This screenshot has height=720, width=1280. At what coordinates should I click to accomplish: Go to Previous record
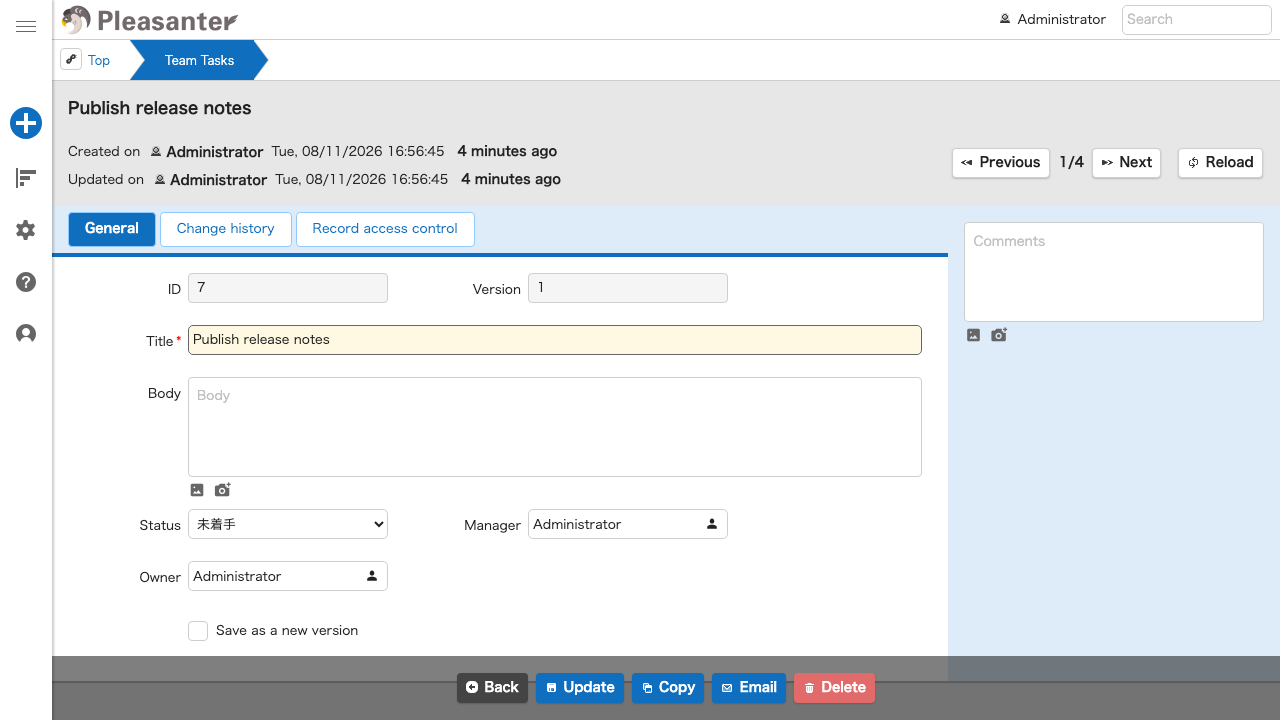1001,162
